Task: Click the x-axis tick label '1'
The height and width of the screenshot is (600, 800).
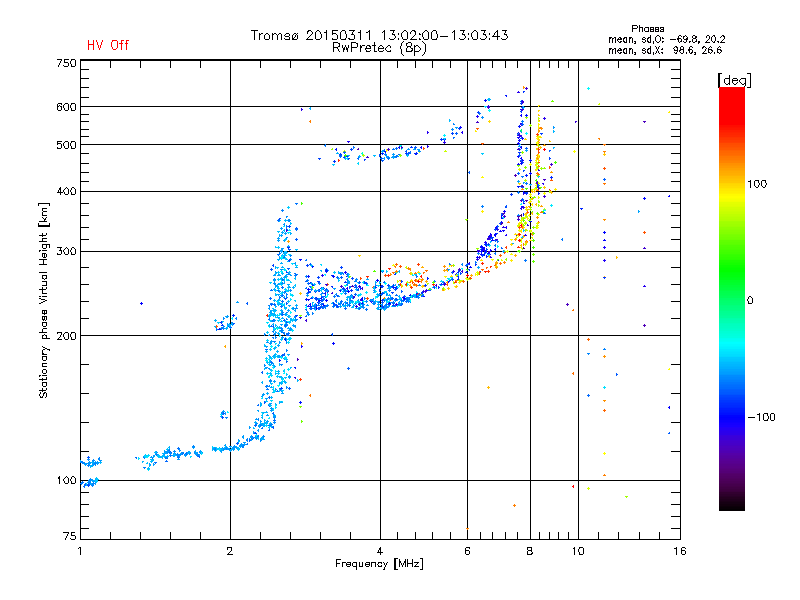Action: pyautogui.click(x=80, y=551)
